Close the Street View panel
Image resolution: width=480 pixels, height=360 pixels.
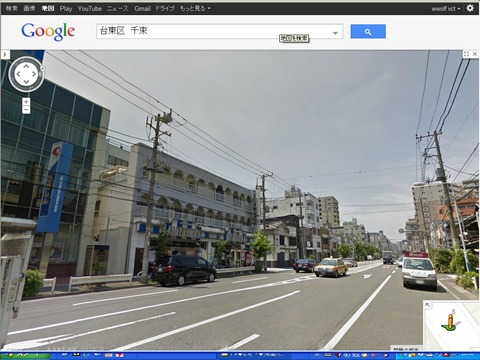475,54
